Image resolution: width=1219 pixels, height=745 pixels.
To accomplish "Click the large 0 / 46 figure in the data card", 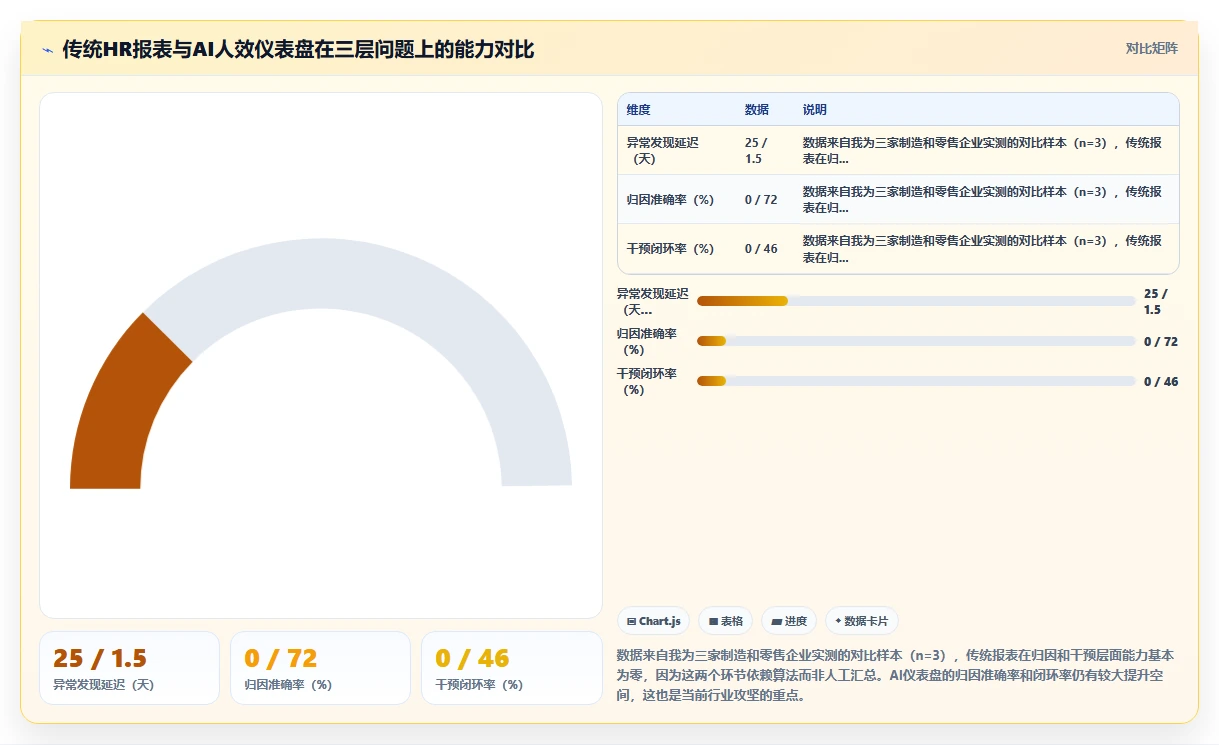I will coord(472,658).
